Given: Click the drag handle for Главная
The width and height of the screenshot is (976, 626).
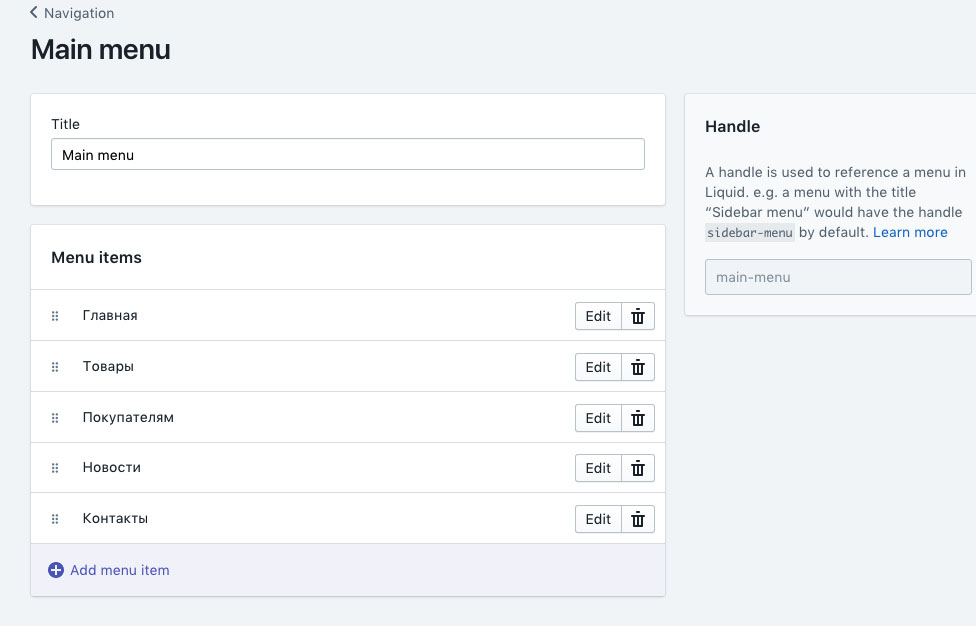Looking at the screenshot, I should (x=56, y=316).
